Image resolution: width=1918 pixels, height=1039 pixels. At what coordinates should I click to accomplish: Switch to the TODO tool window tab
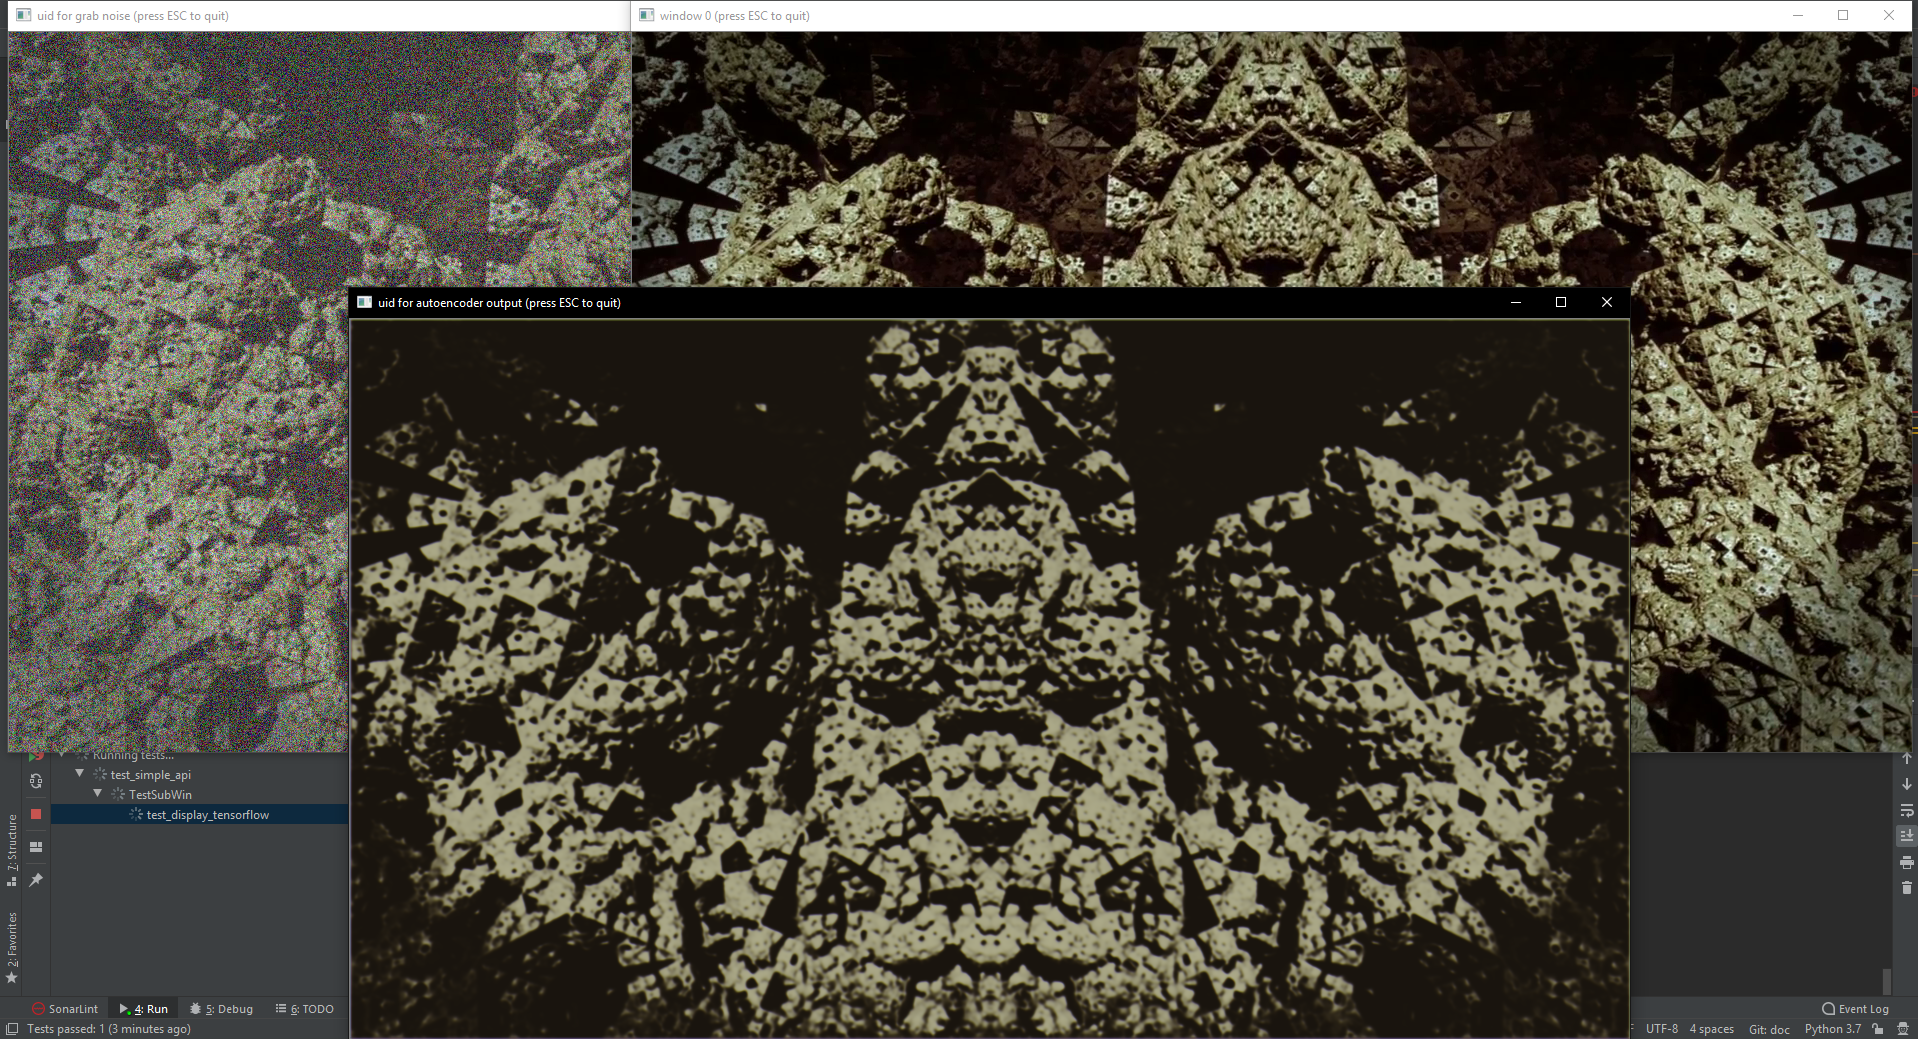tap(305, 1009)
